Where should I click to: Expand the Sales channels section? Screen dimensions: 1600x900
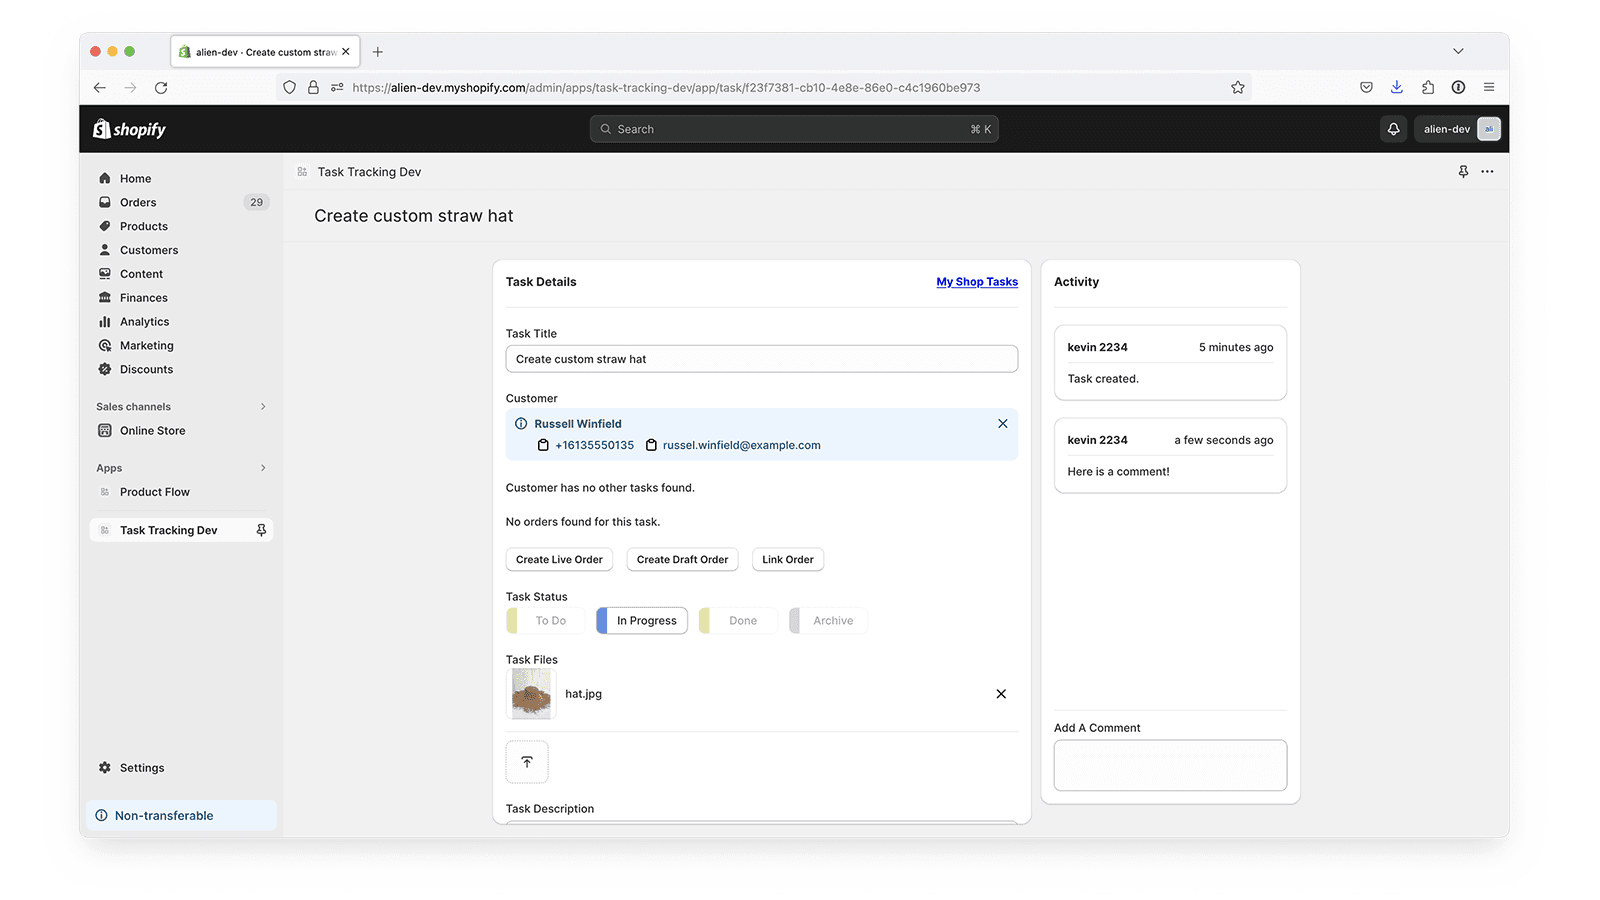point(262,406)
